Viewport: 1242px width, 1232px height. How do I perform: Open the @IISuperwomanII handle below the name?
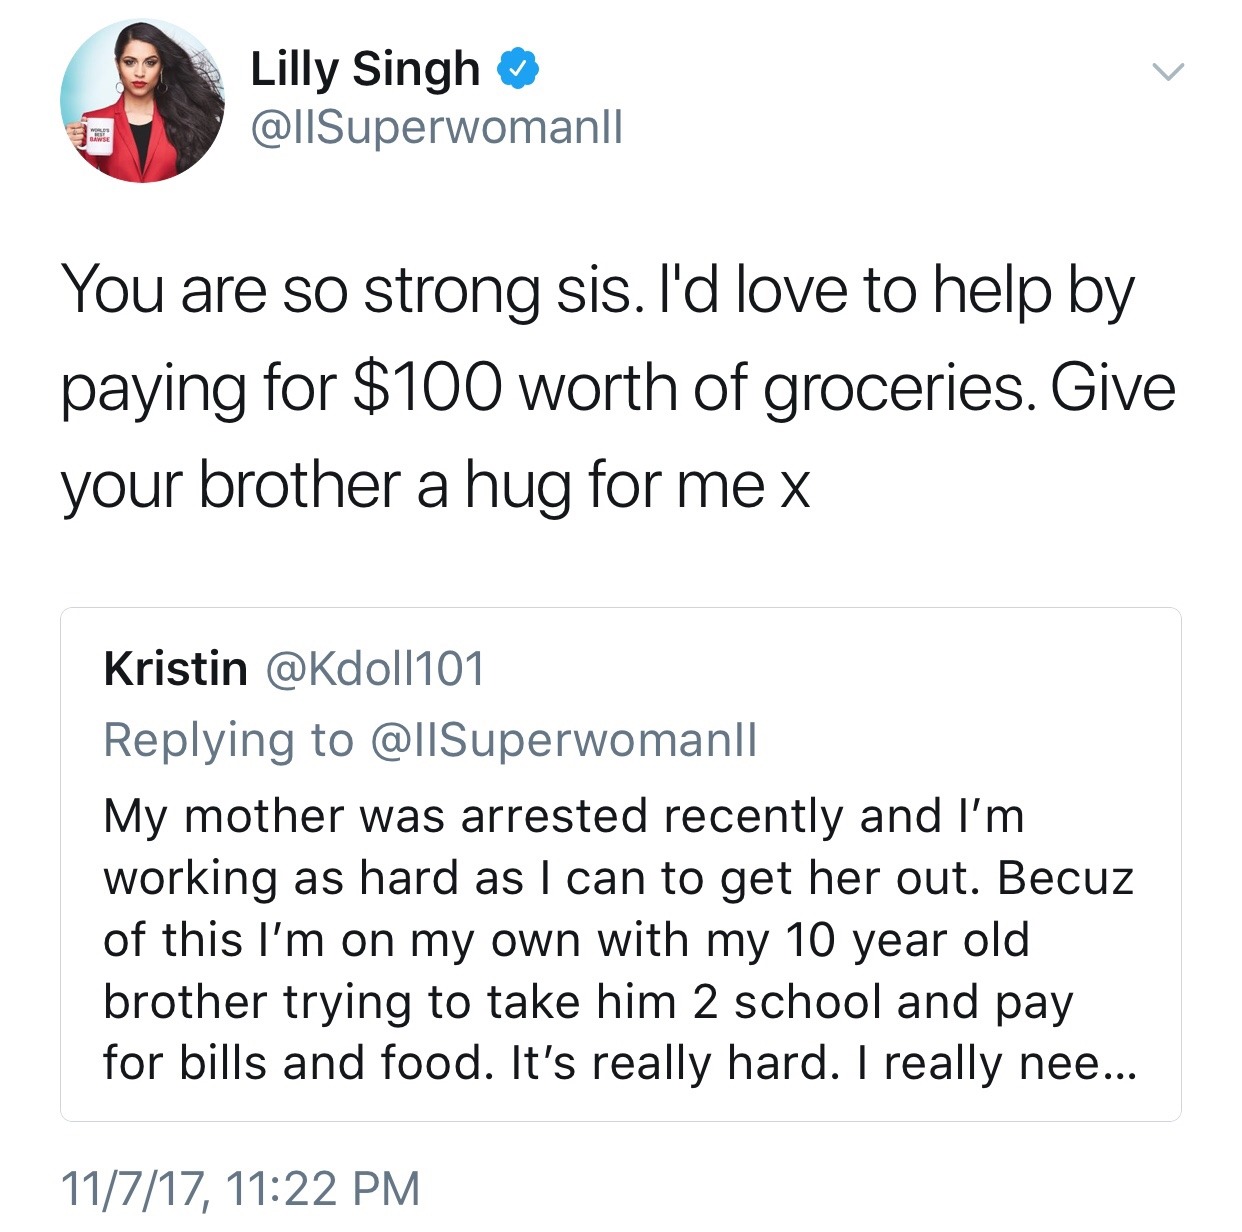tap(436, 127)
